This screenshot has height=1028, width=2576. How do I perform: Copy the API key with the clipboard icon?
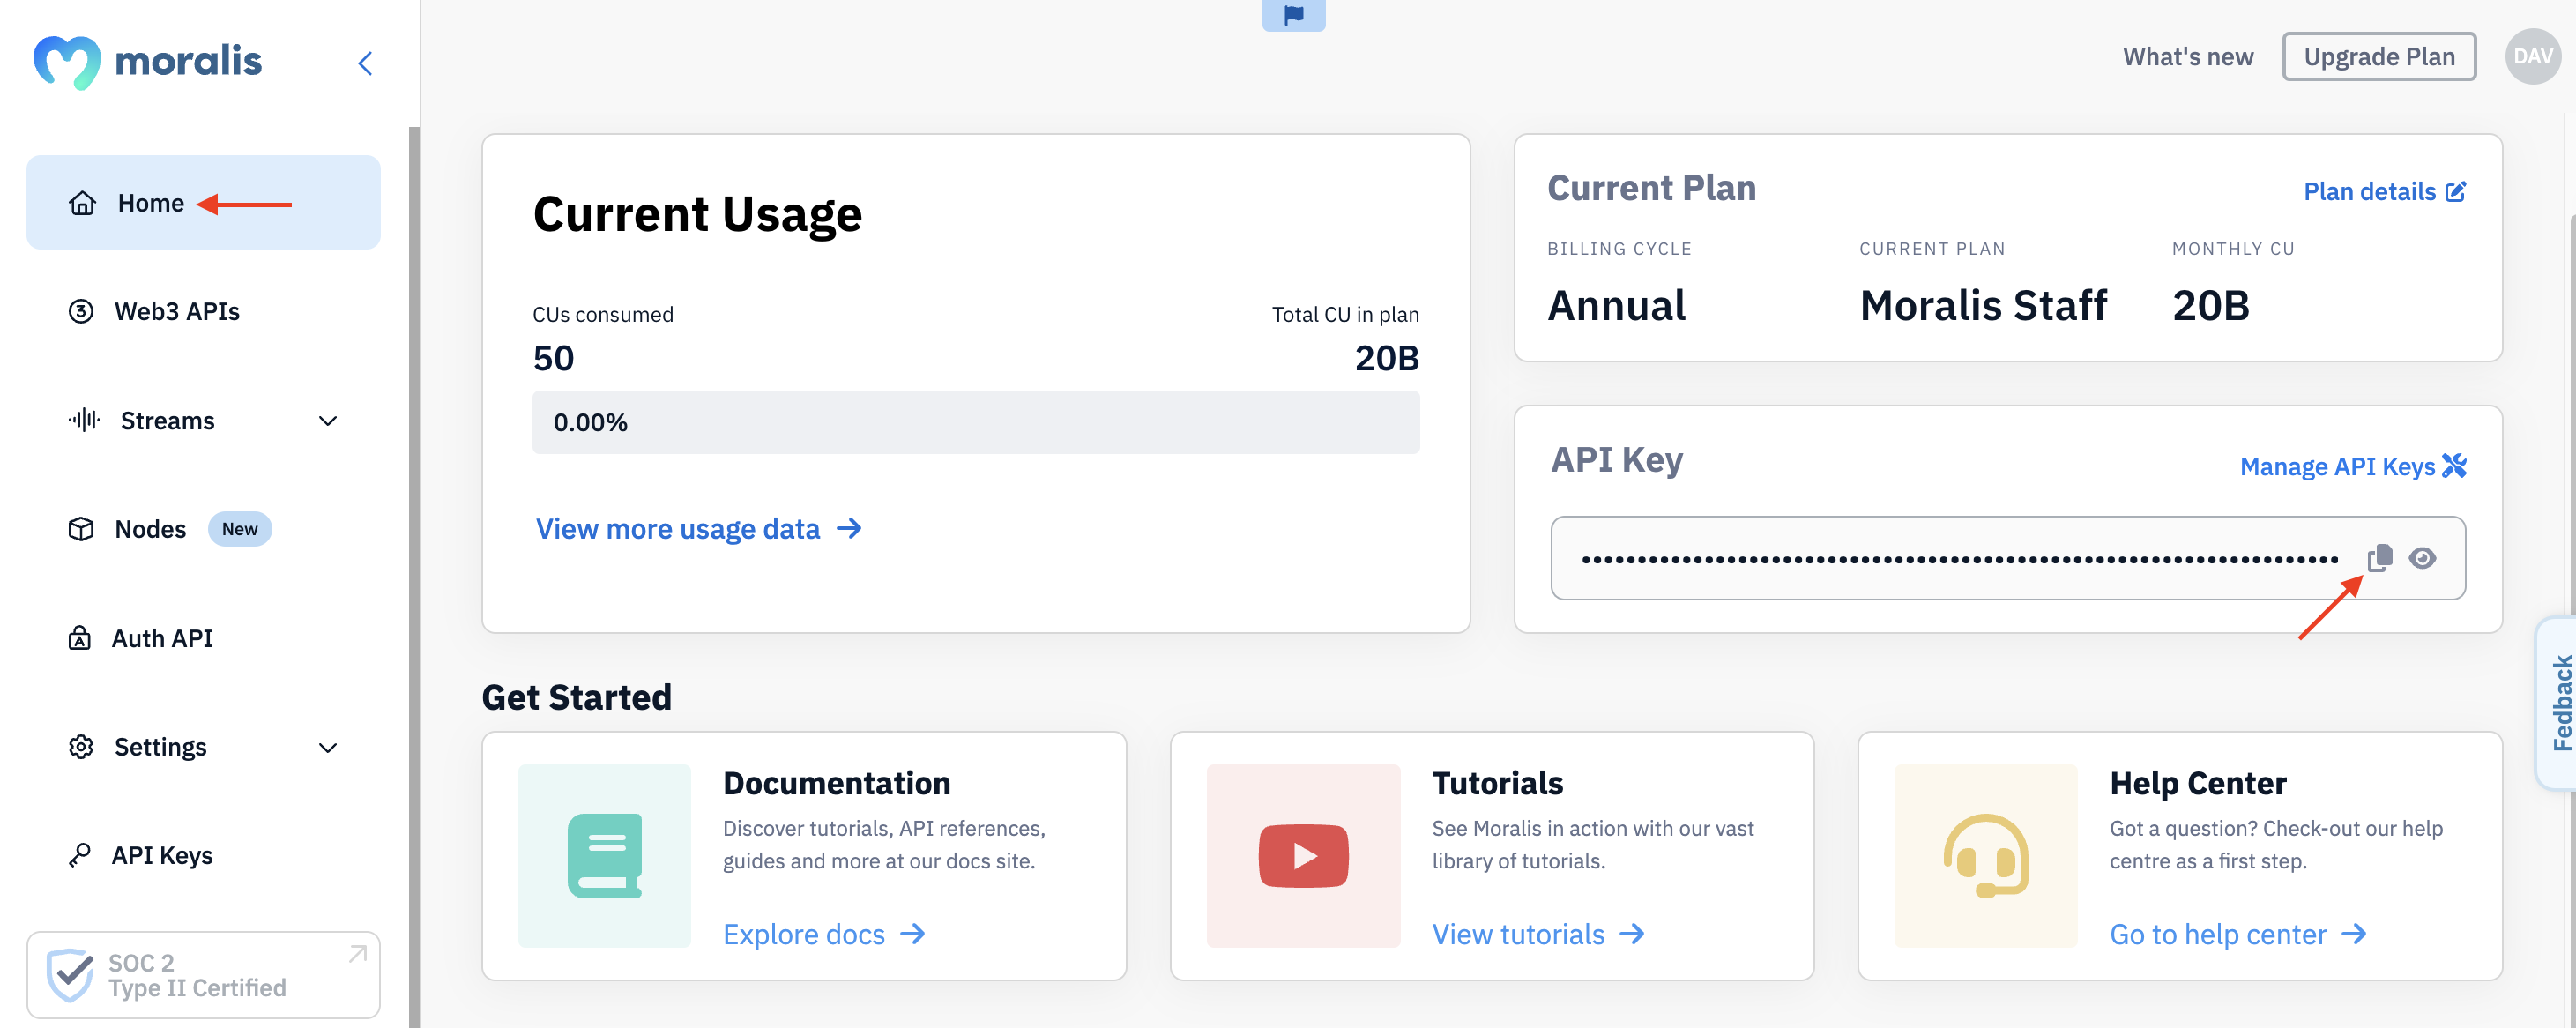click(x=2379, y=557)
